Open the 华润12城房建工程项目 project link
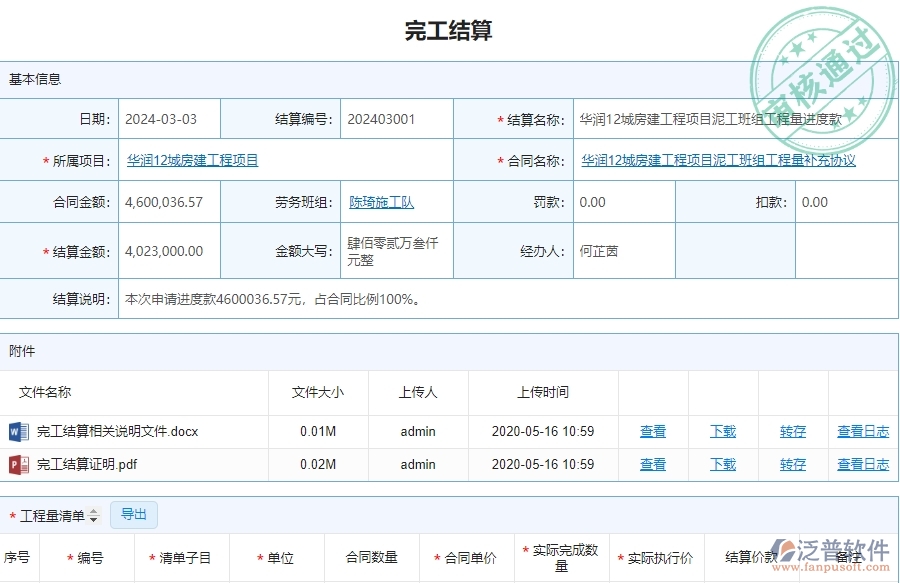Image resolution: width=900 pixels, height=583 pixels. click(x=192, y=160)
